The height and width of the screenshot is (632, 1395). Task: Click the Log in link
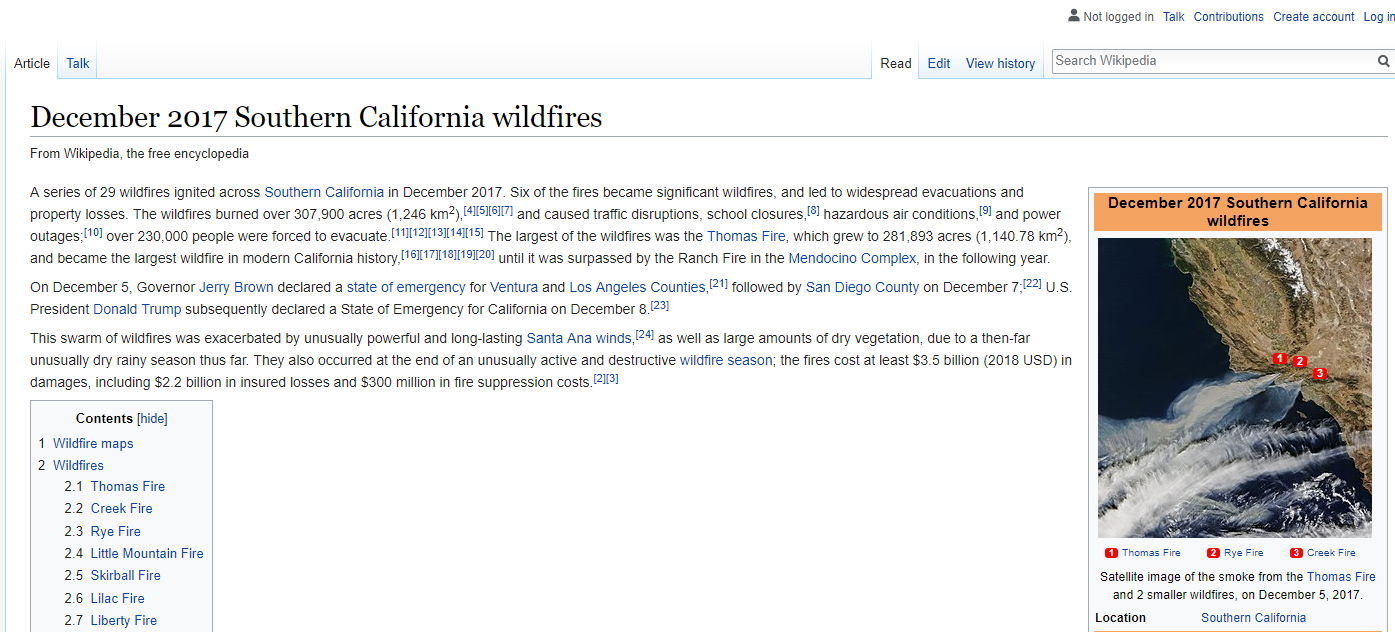(1379, 17)
